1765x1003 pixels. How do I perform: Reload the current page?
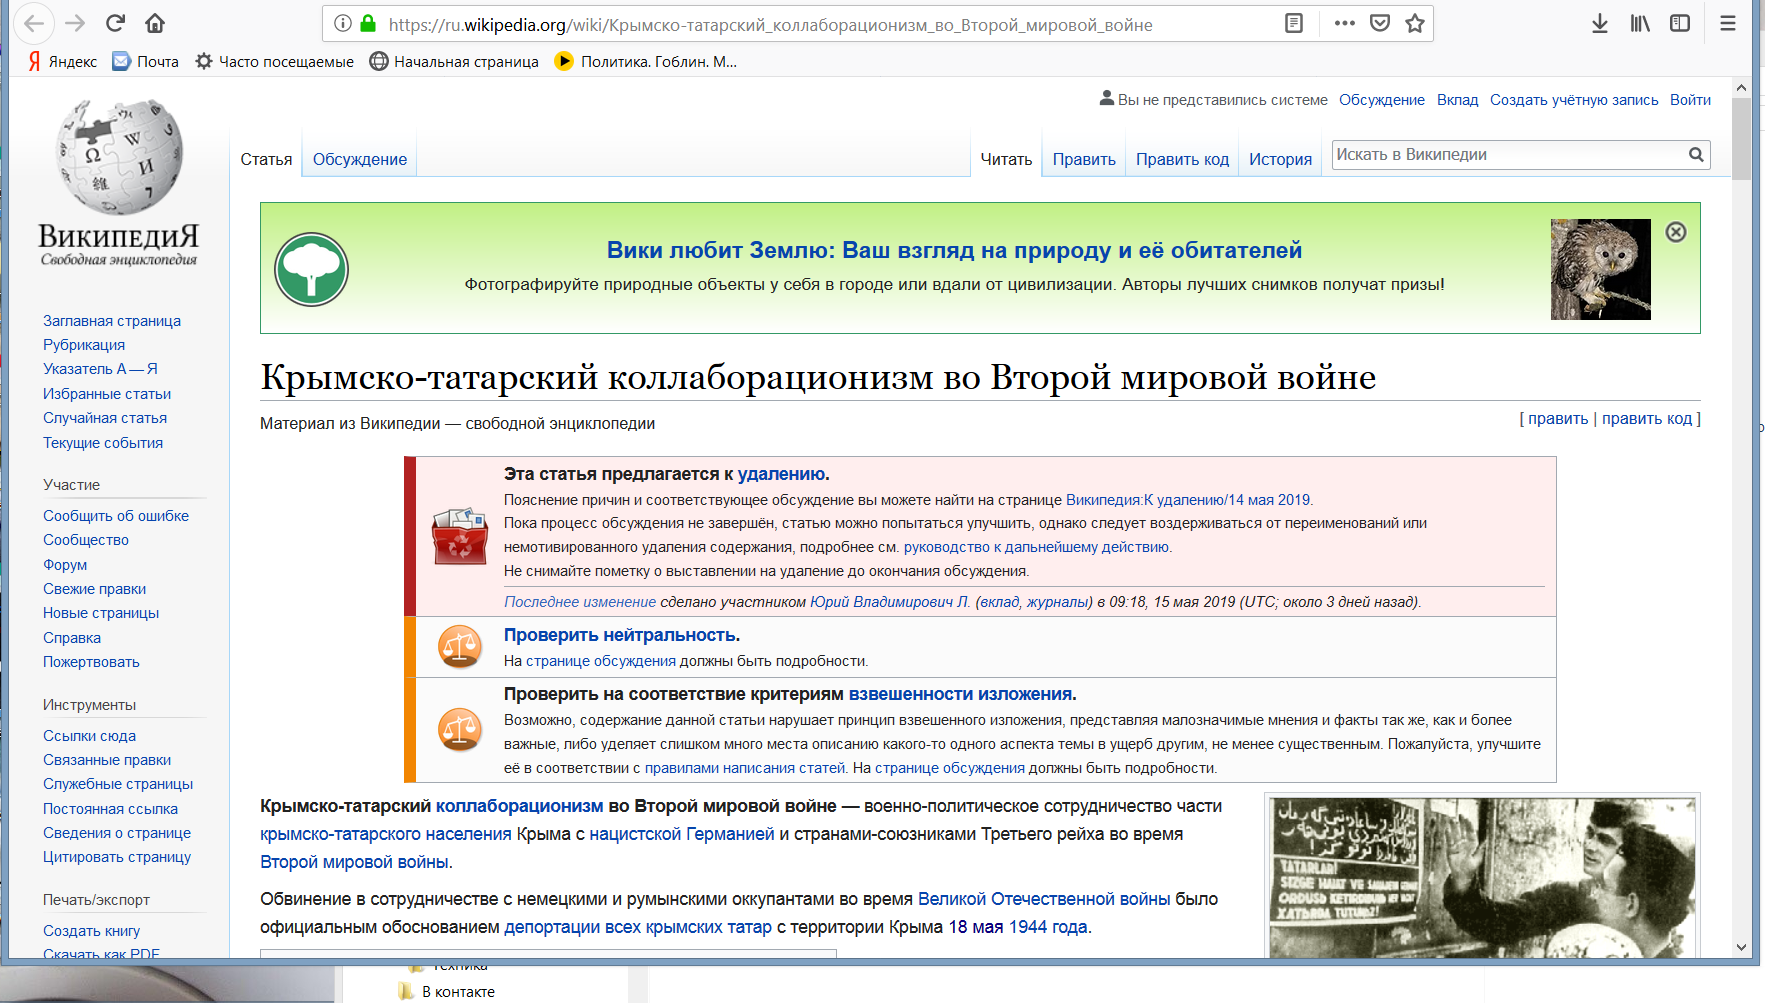[x=115, y=23]
